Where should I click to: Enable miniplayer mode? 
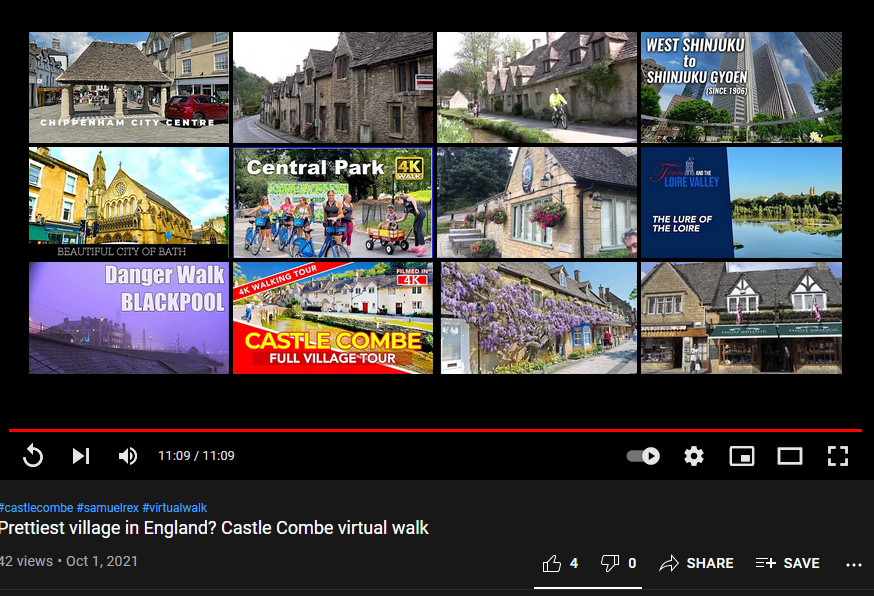point(742,456)
